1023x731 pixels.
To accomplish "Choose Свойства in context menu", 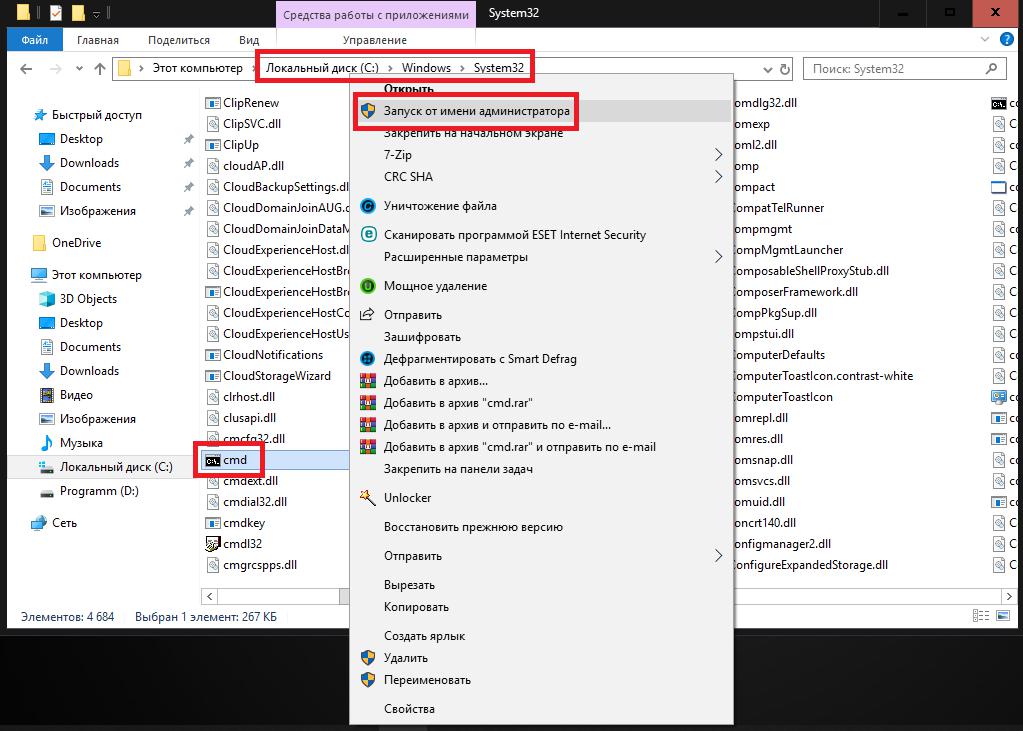I will pos(542,709).
